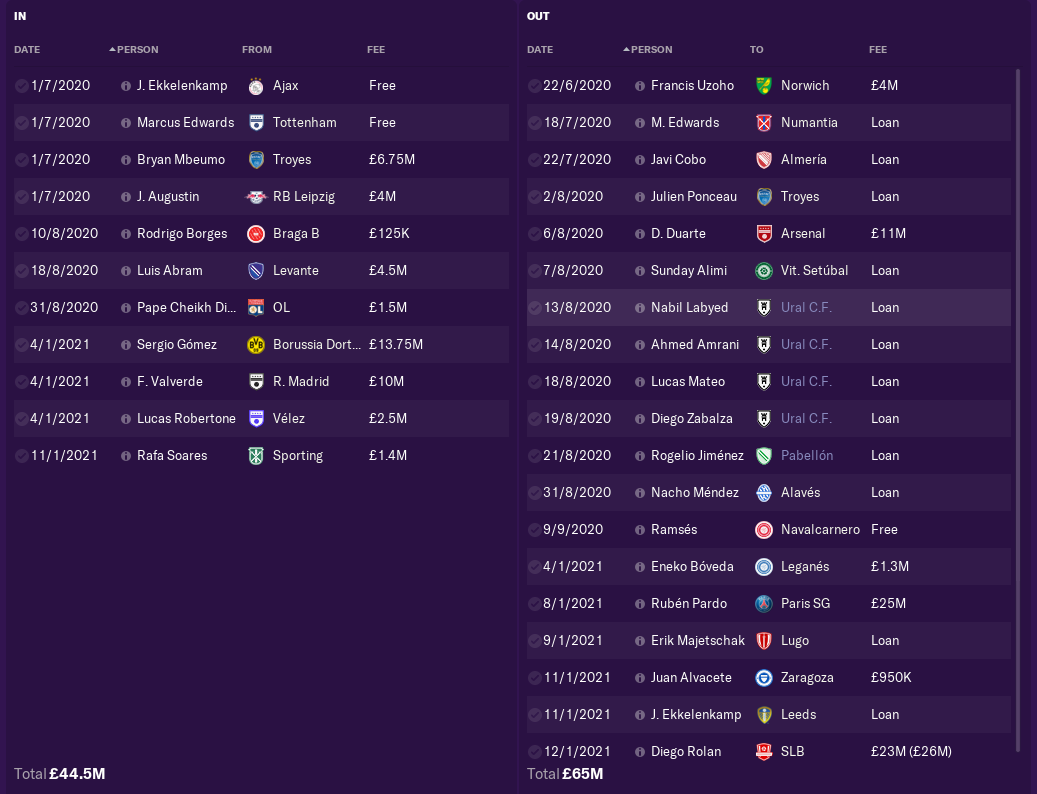Click the info icon beside Rubén Pardo
The height and width of the screenshot is (794, 1037).
tap(640, 604)
